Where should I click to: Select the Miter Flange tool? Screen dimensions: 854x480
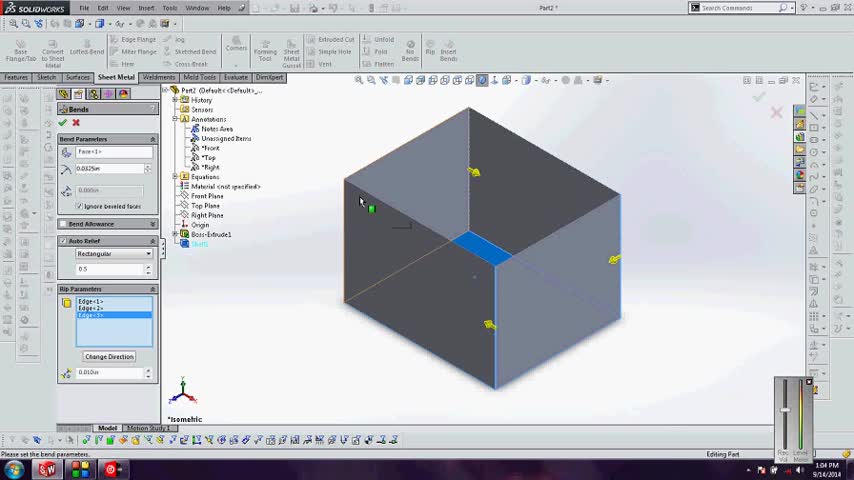pyautogui.click(x=133, y=52)
